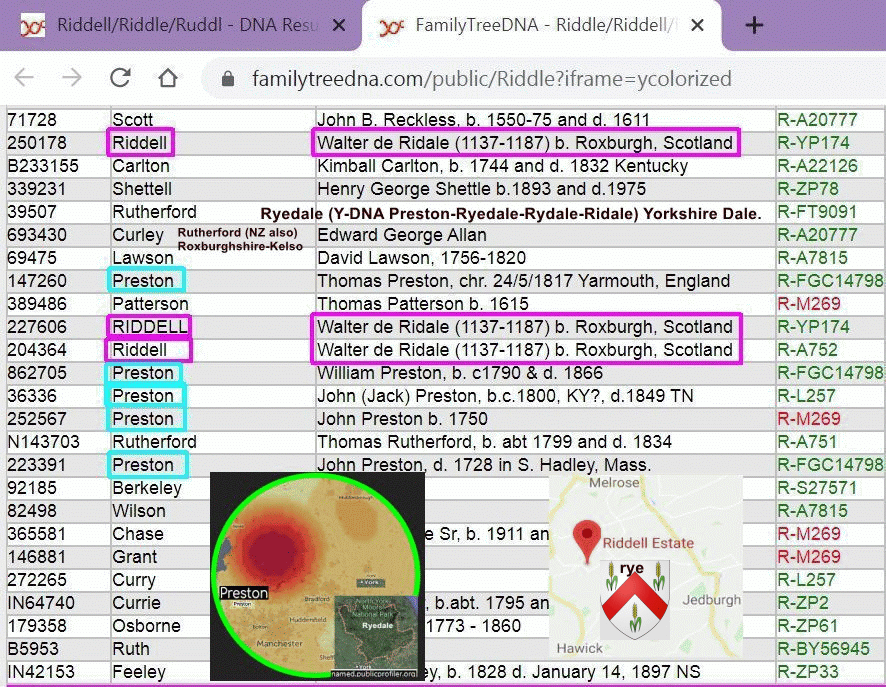Image resolution: width=886 pixels, height=687 pixels.
Task: Click the surname Patterson
Action: (150, 304)
